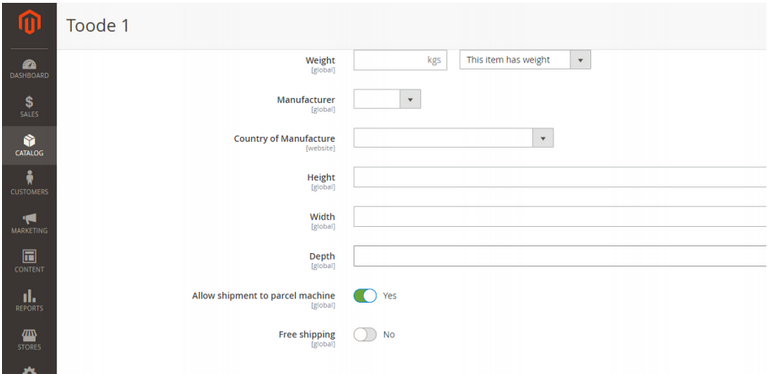Click the Magento logo icon
This screenshot has width=767, height=374.
pos(29,22)
